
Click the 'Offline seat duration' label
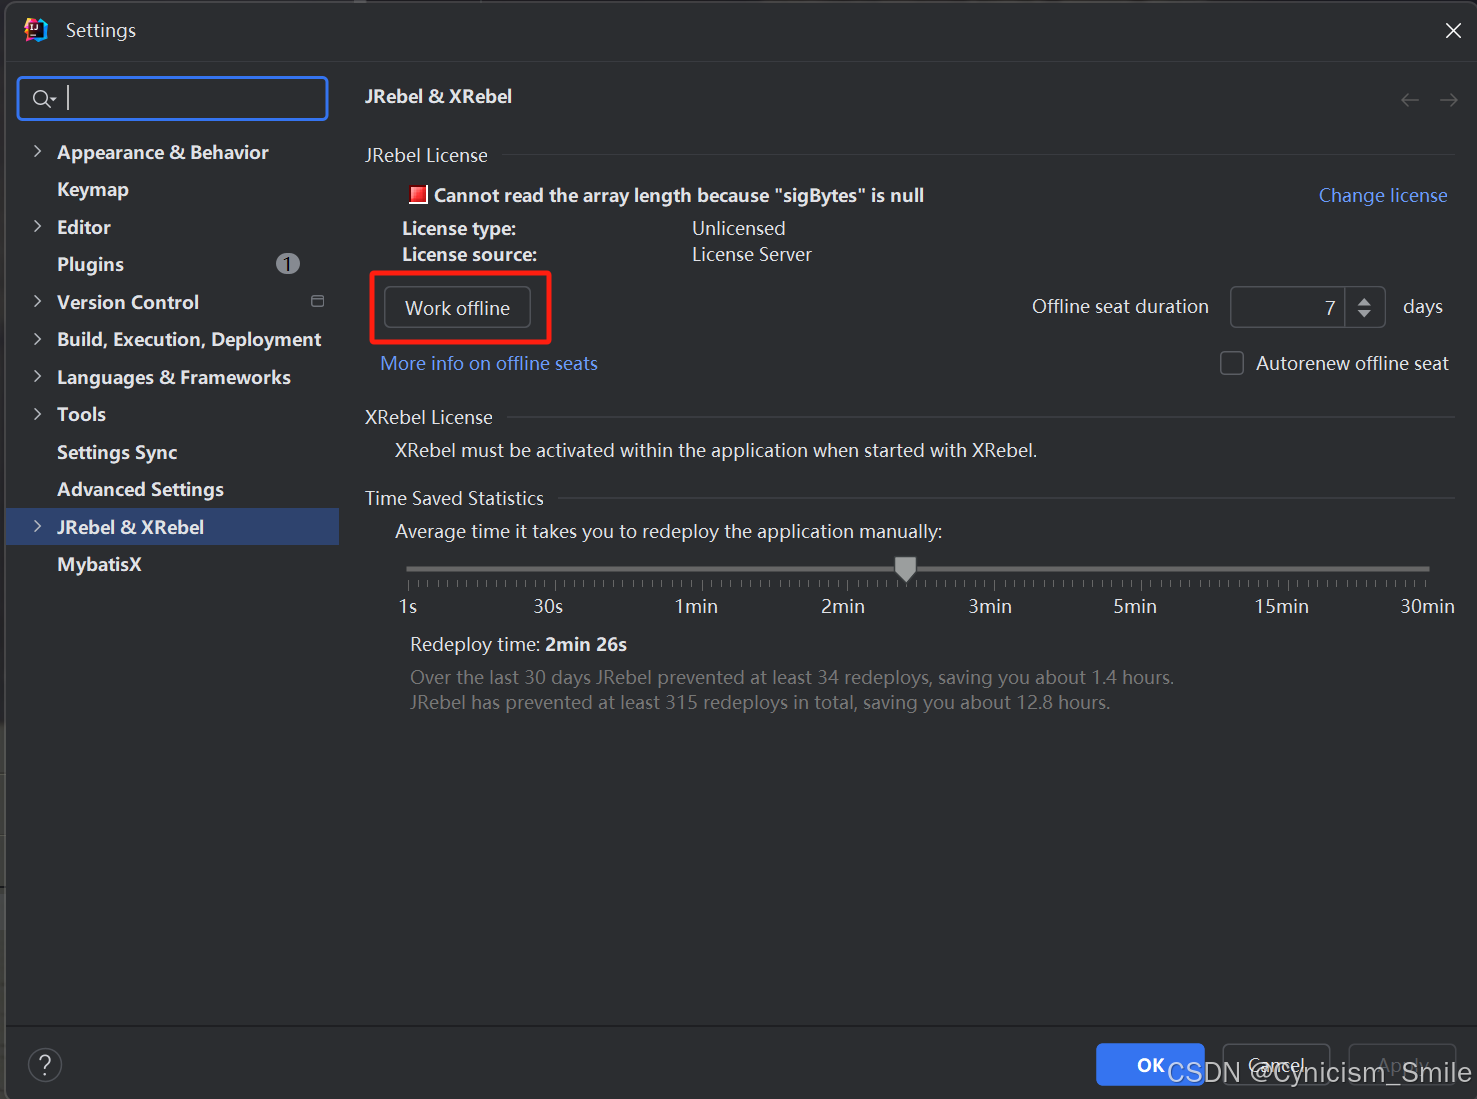(1120, 306)
